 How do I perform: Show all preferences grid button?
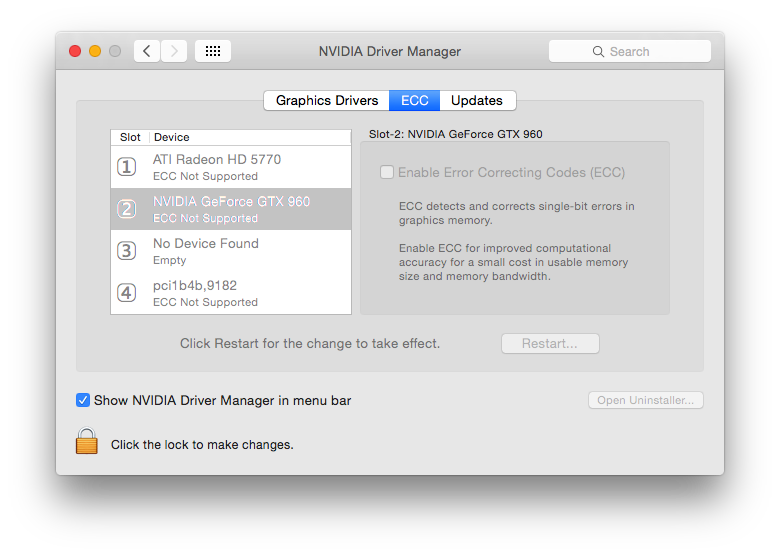213,51
